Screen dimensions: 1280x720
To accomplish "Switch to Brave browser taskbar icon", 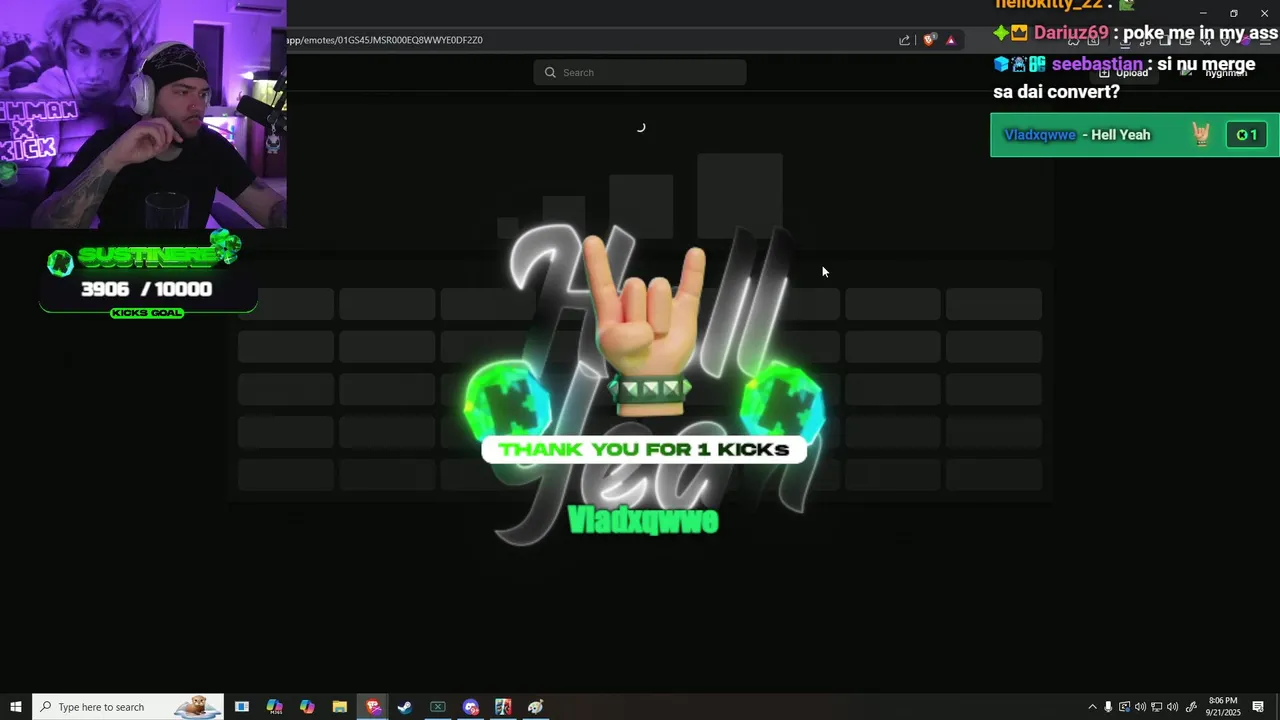I will click(373, 707).
